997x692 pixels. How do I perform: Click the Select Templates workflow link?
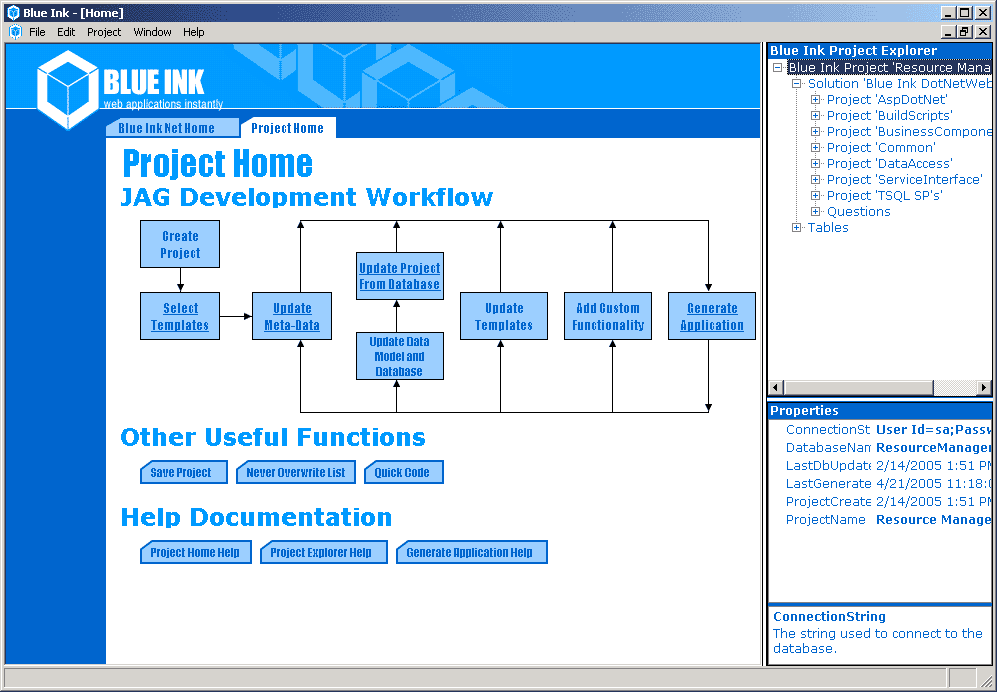pos(180,317)
